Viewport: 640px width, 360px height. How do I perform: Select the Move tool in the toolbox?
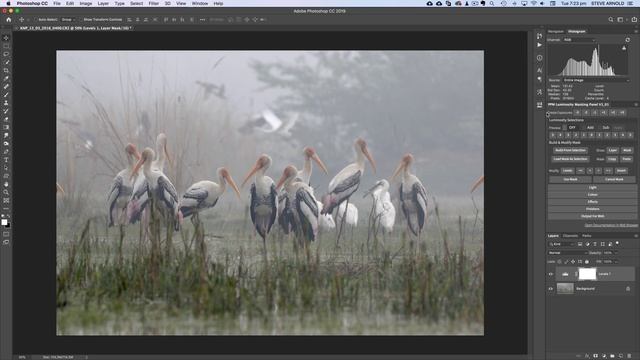[x=6, y=38]
